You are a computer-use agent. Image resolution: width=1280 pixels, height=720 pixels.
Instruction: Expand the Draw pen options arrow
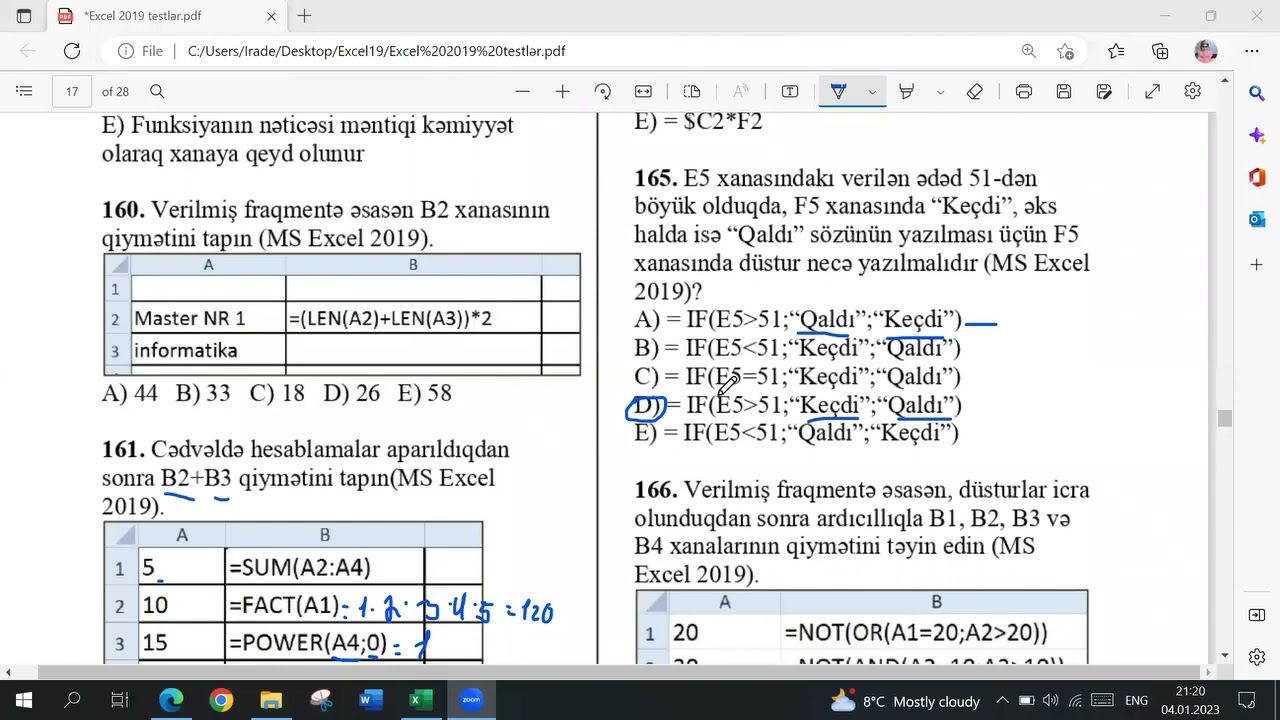[872, 92]
